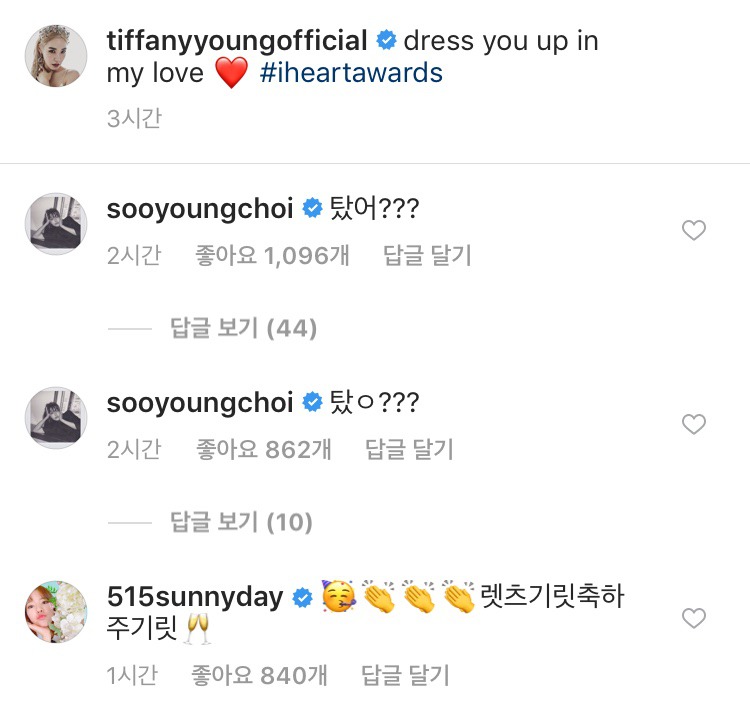
Task: View the 좋아요 862개 likes list
Action: 264,449
